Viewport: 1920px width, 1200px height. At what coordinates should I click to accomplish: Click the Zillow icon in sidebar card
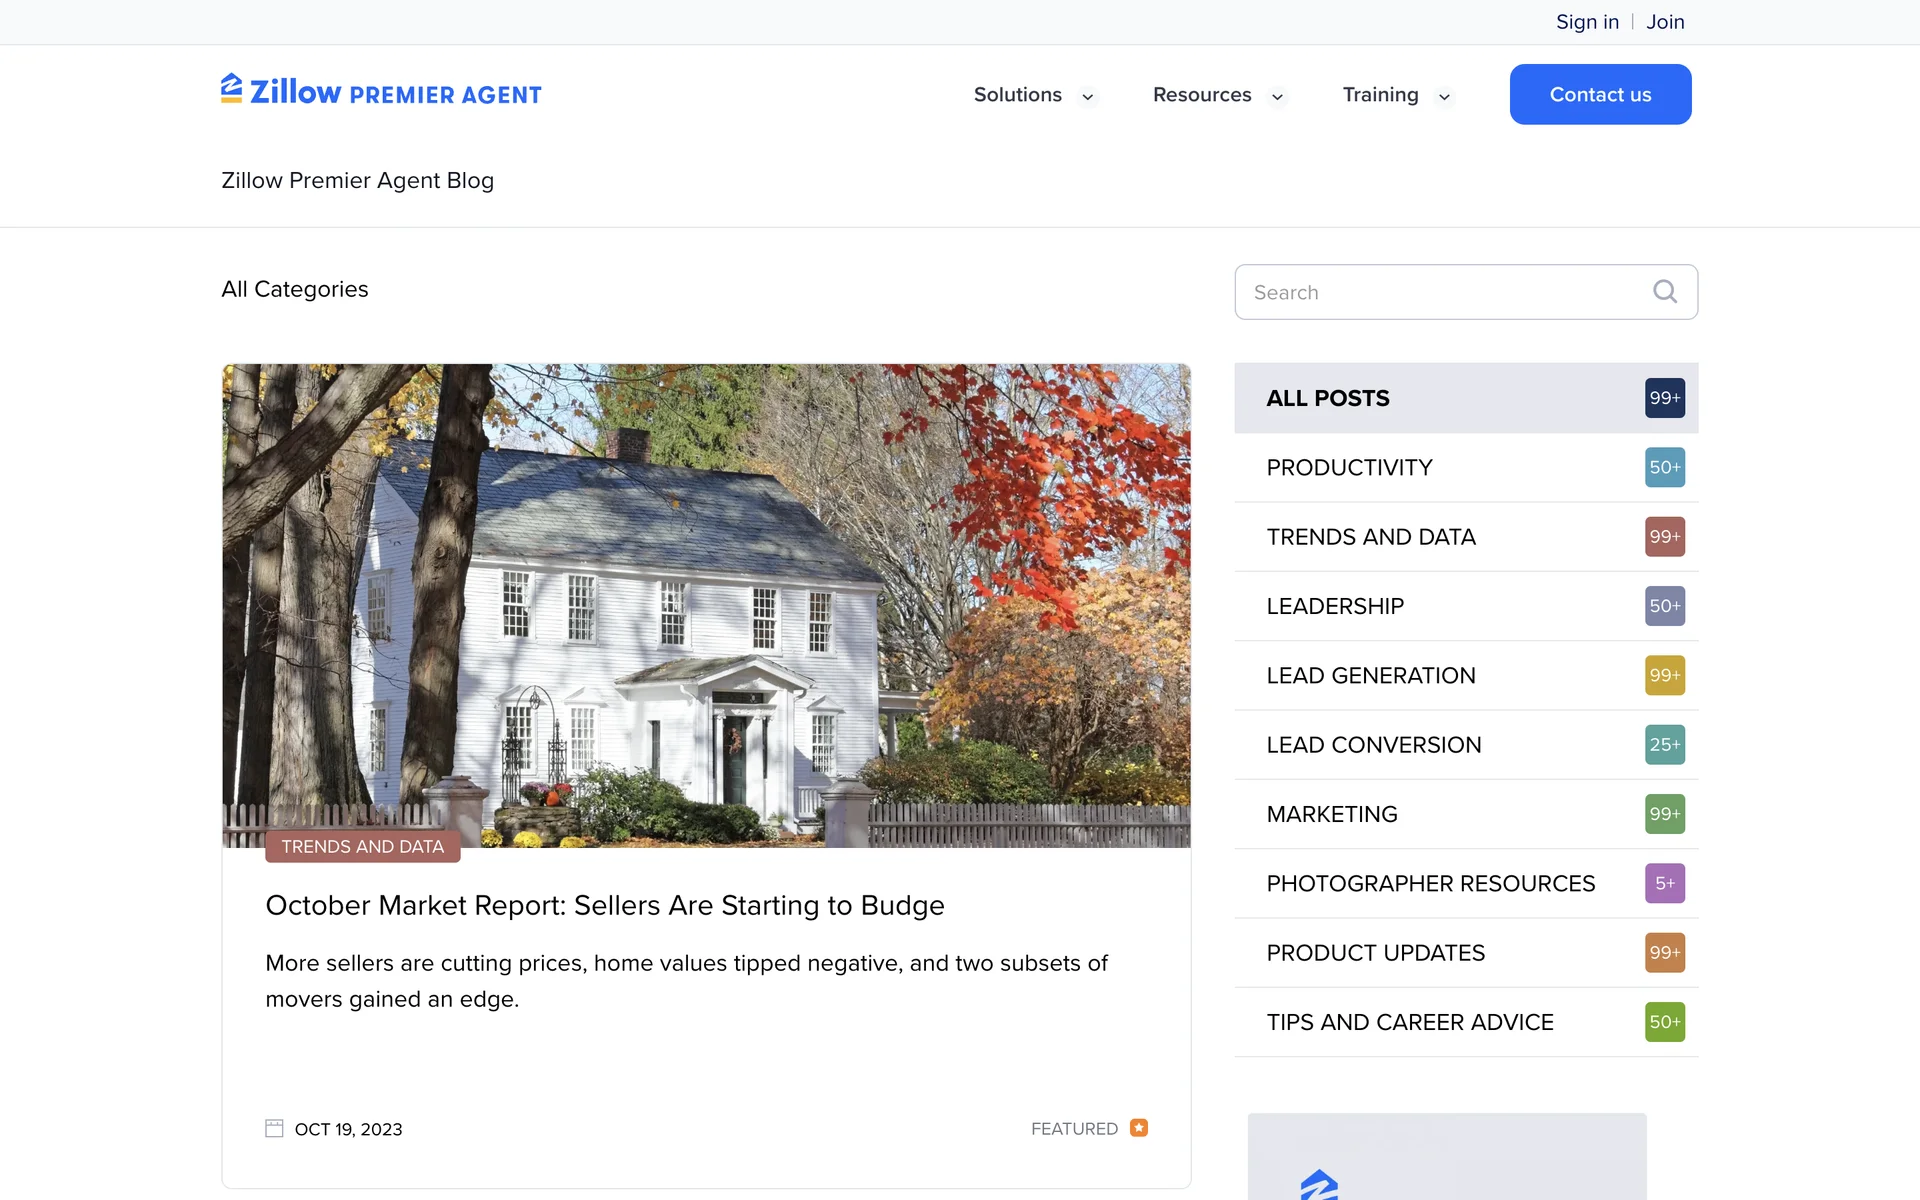tap(1319, 1185)
